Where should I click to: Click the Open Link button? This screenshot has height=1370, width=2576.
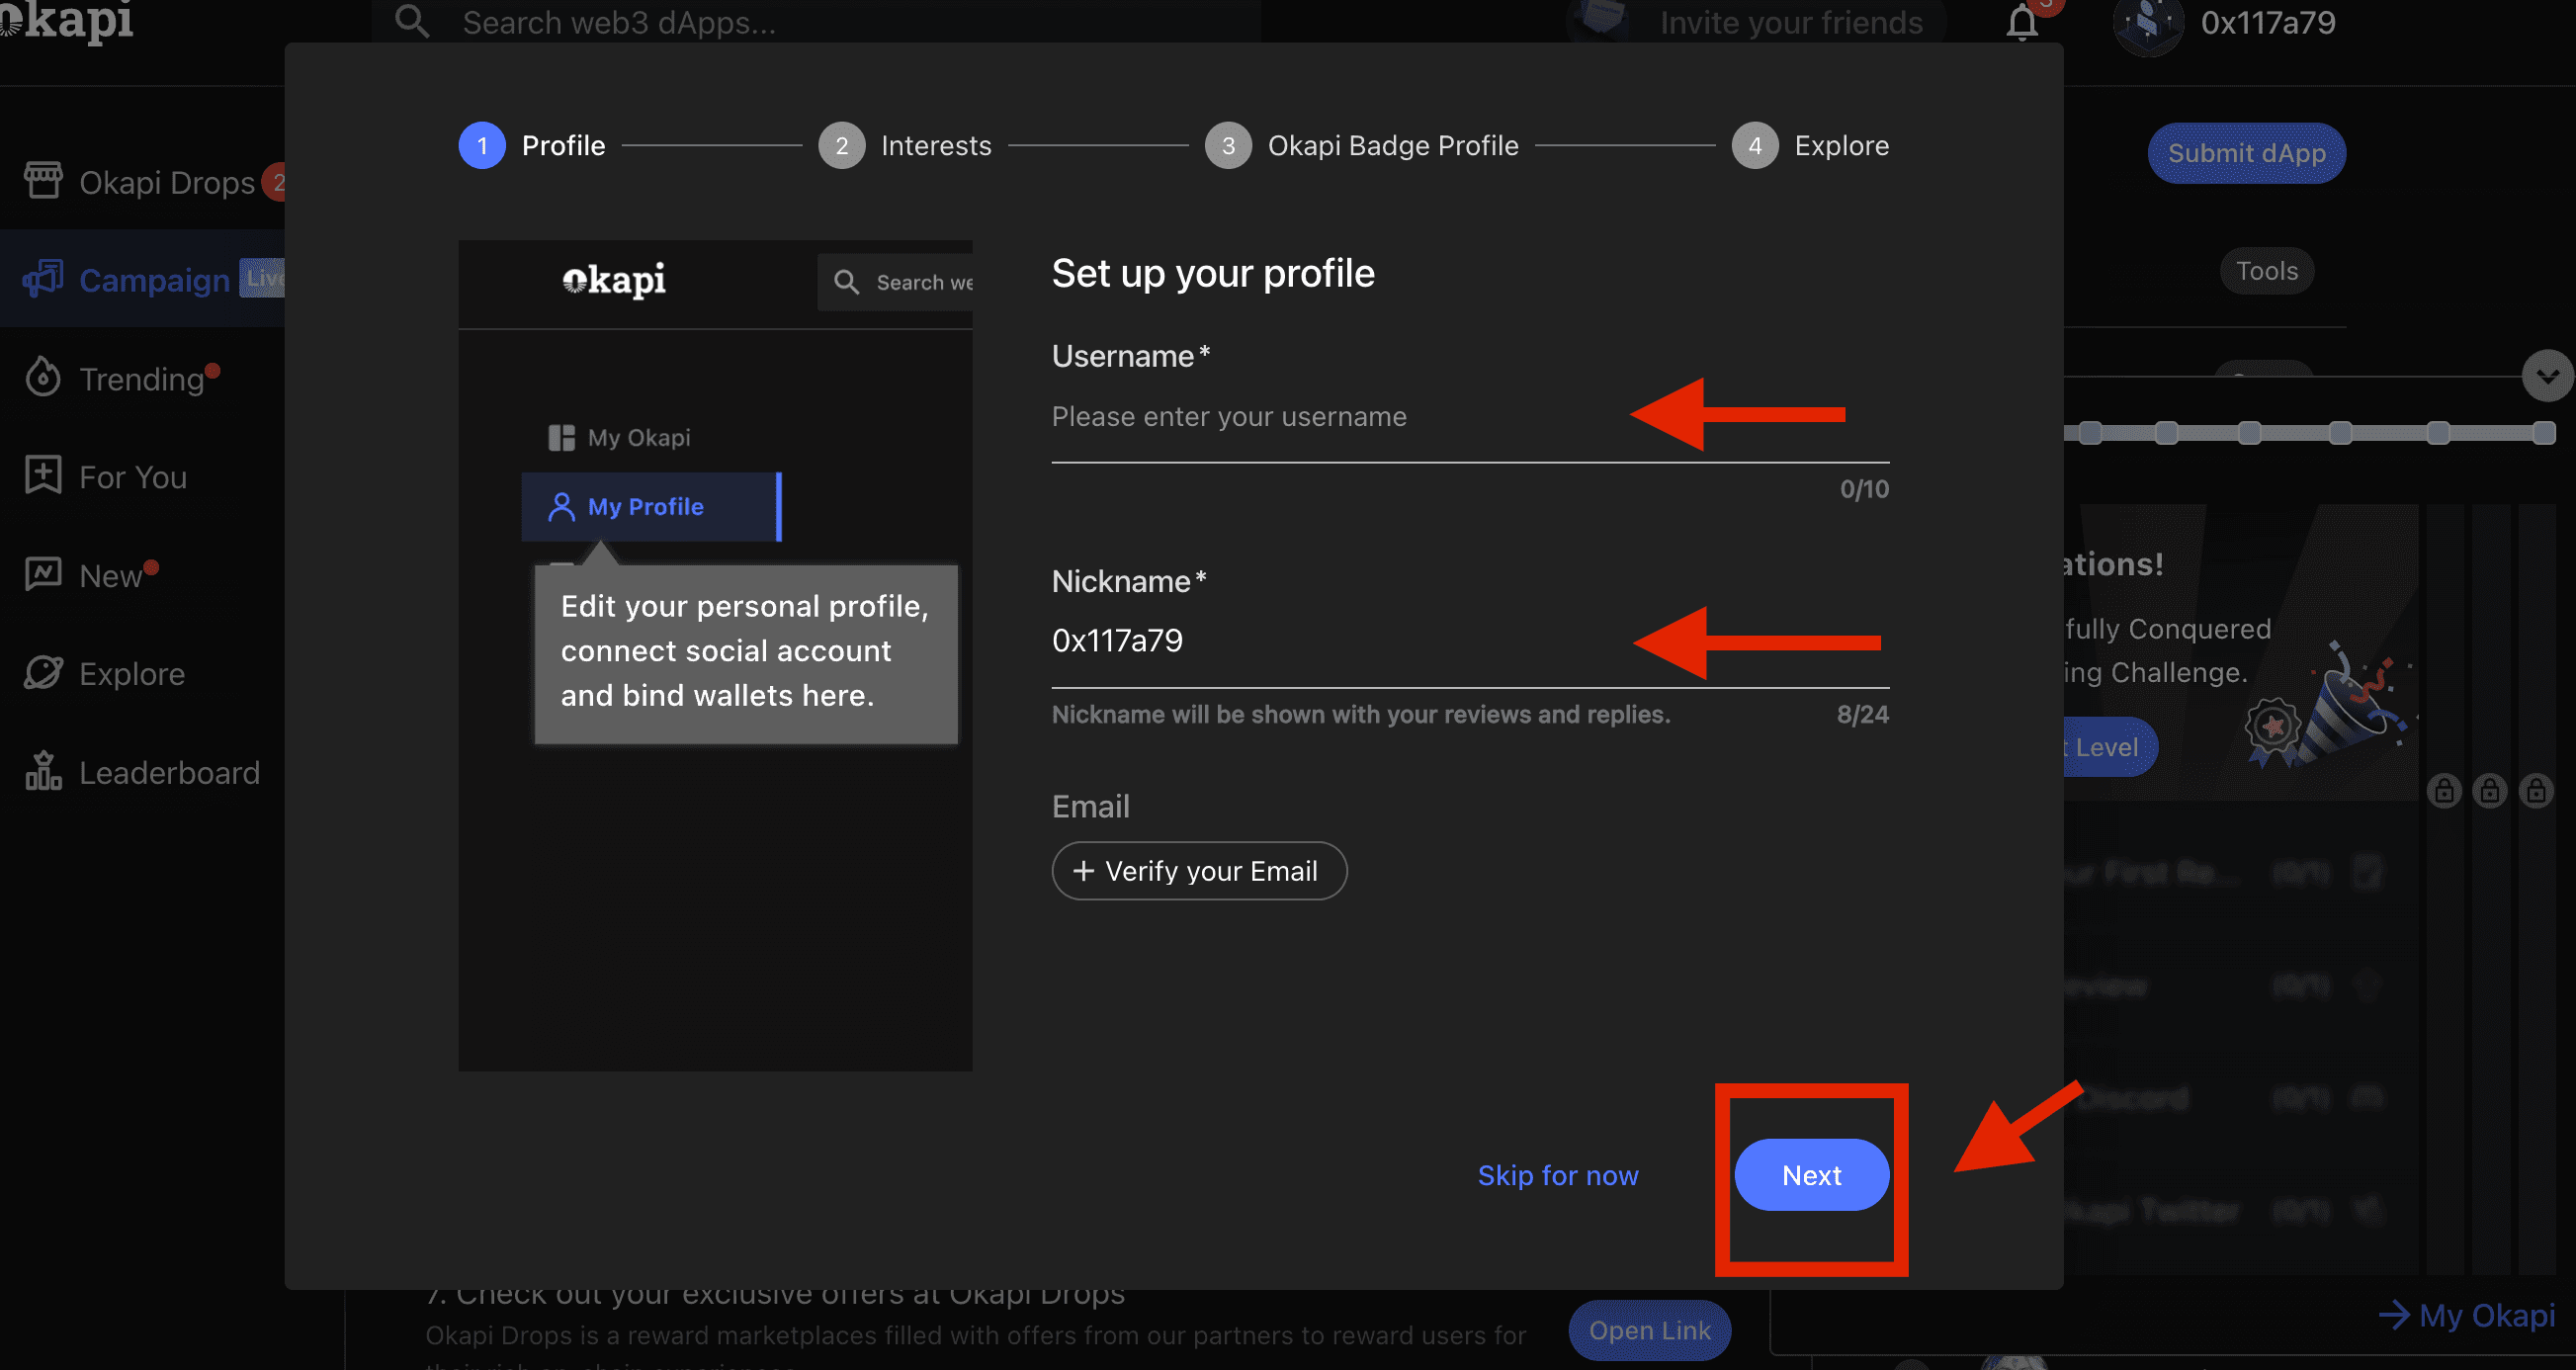coord(1650,1330)
